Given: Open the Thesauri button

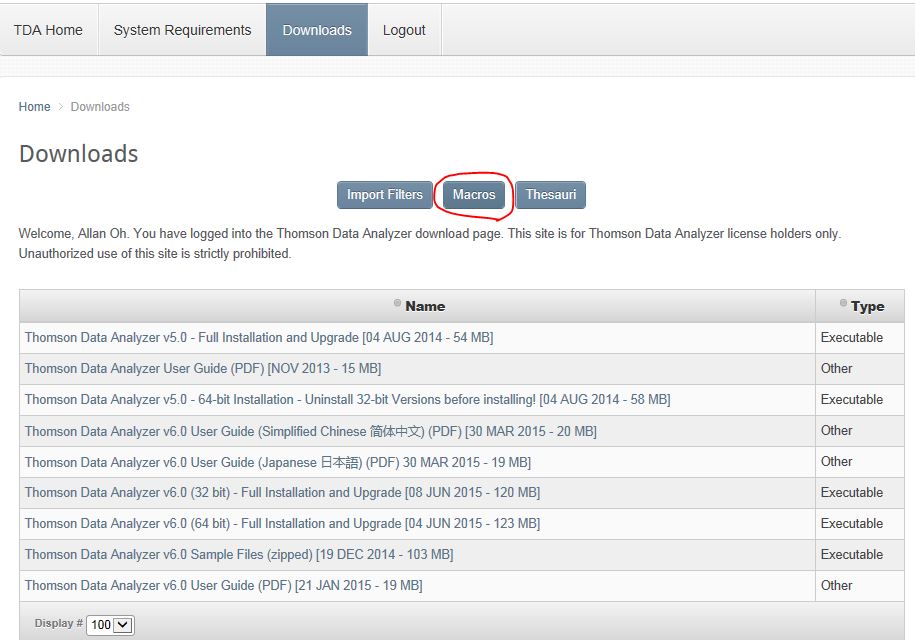Looking at the screenshot, I should [551, 195].
